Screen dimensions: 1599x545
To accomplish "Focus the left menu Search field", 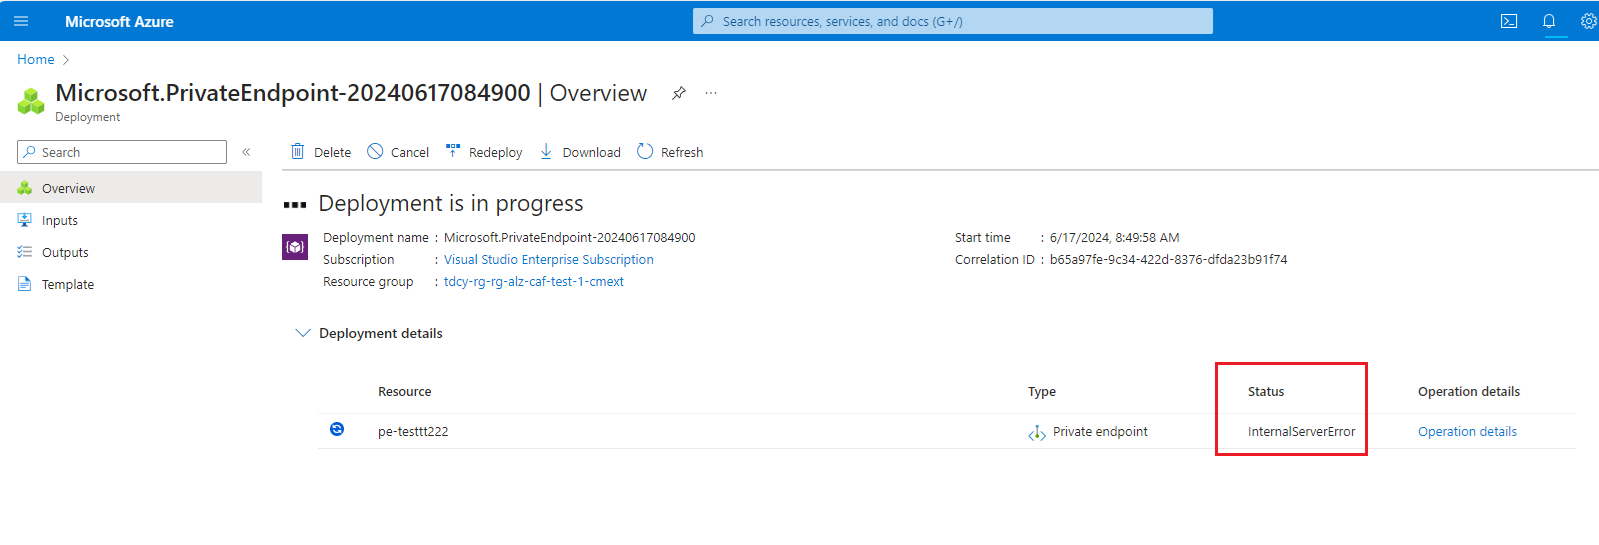I will point(122,152).
